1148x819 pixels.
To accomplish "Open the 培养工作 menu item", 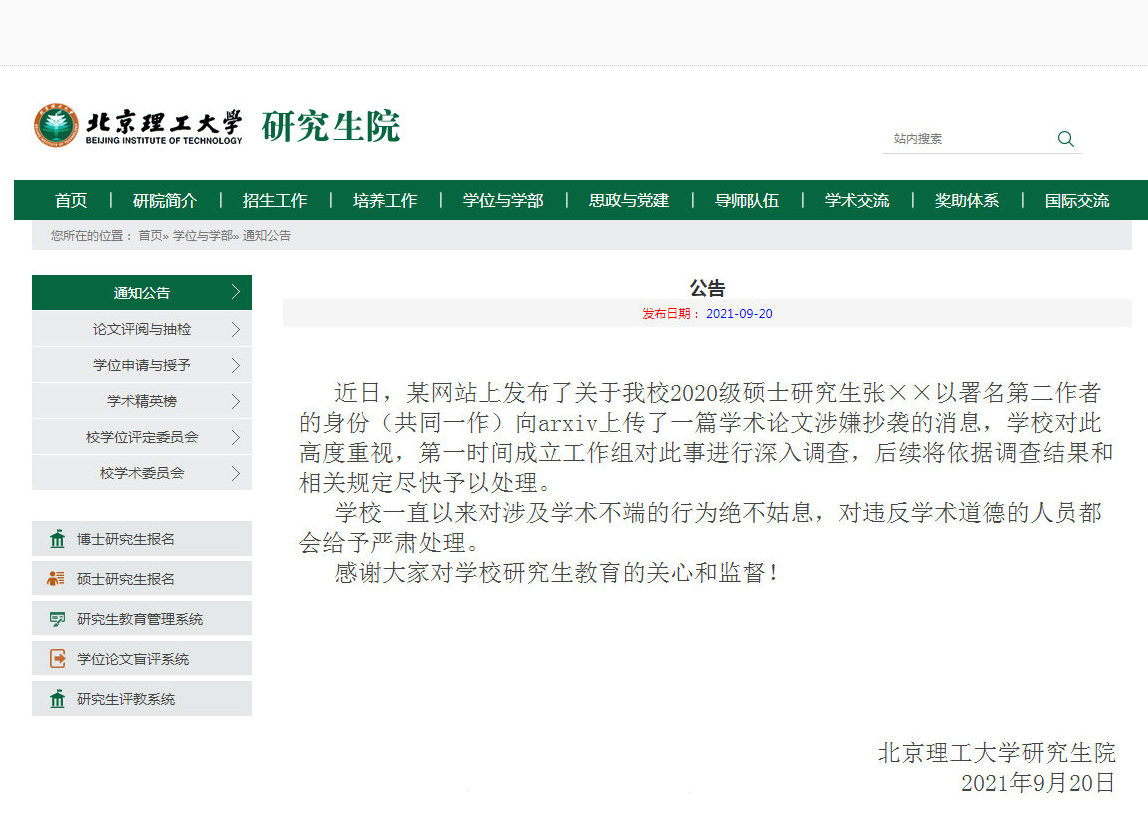I will tap(384, 201).
